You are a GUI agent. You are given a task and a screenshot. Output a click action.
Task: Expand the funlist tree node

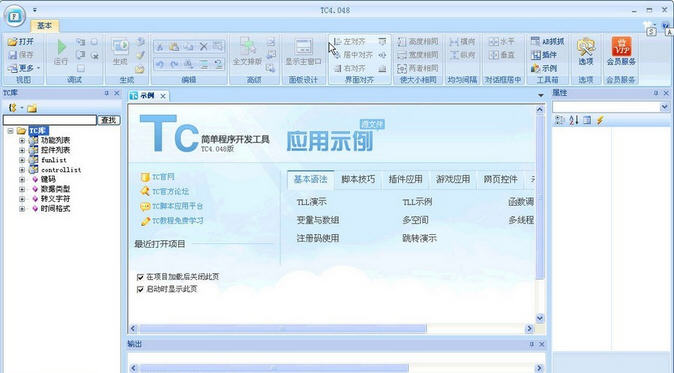tap(22, 160)
